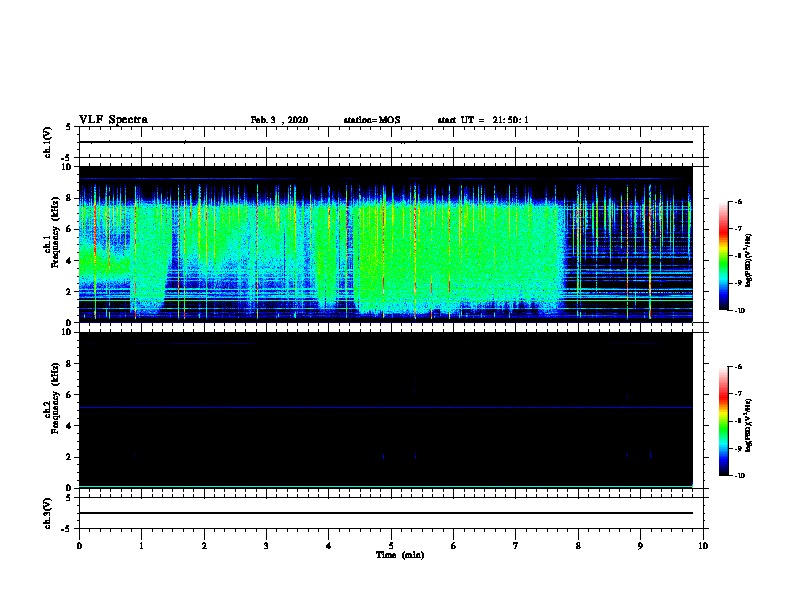The height and width of the screenshot is (612, 792).
Task: Click the "-10" tick on ch.2 colorbar
Action: (x=739, y=476)
